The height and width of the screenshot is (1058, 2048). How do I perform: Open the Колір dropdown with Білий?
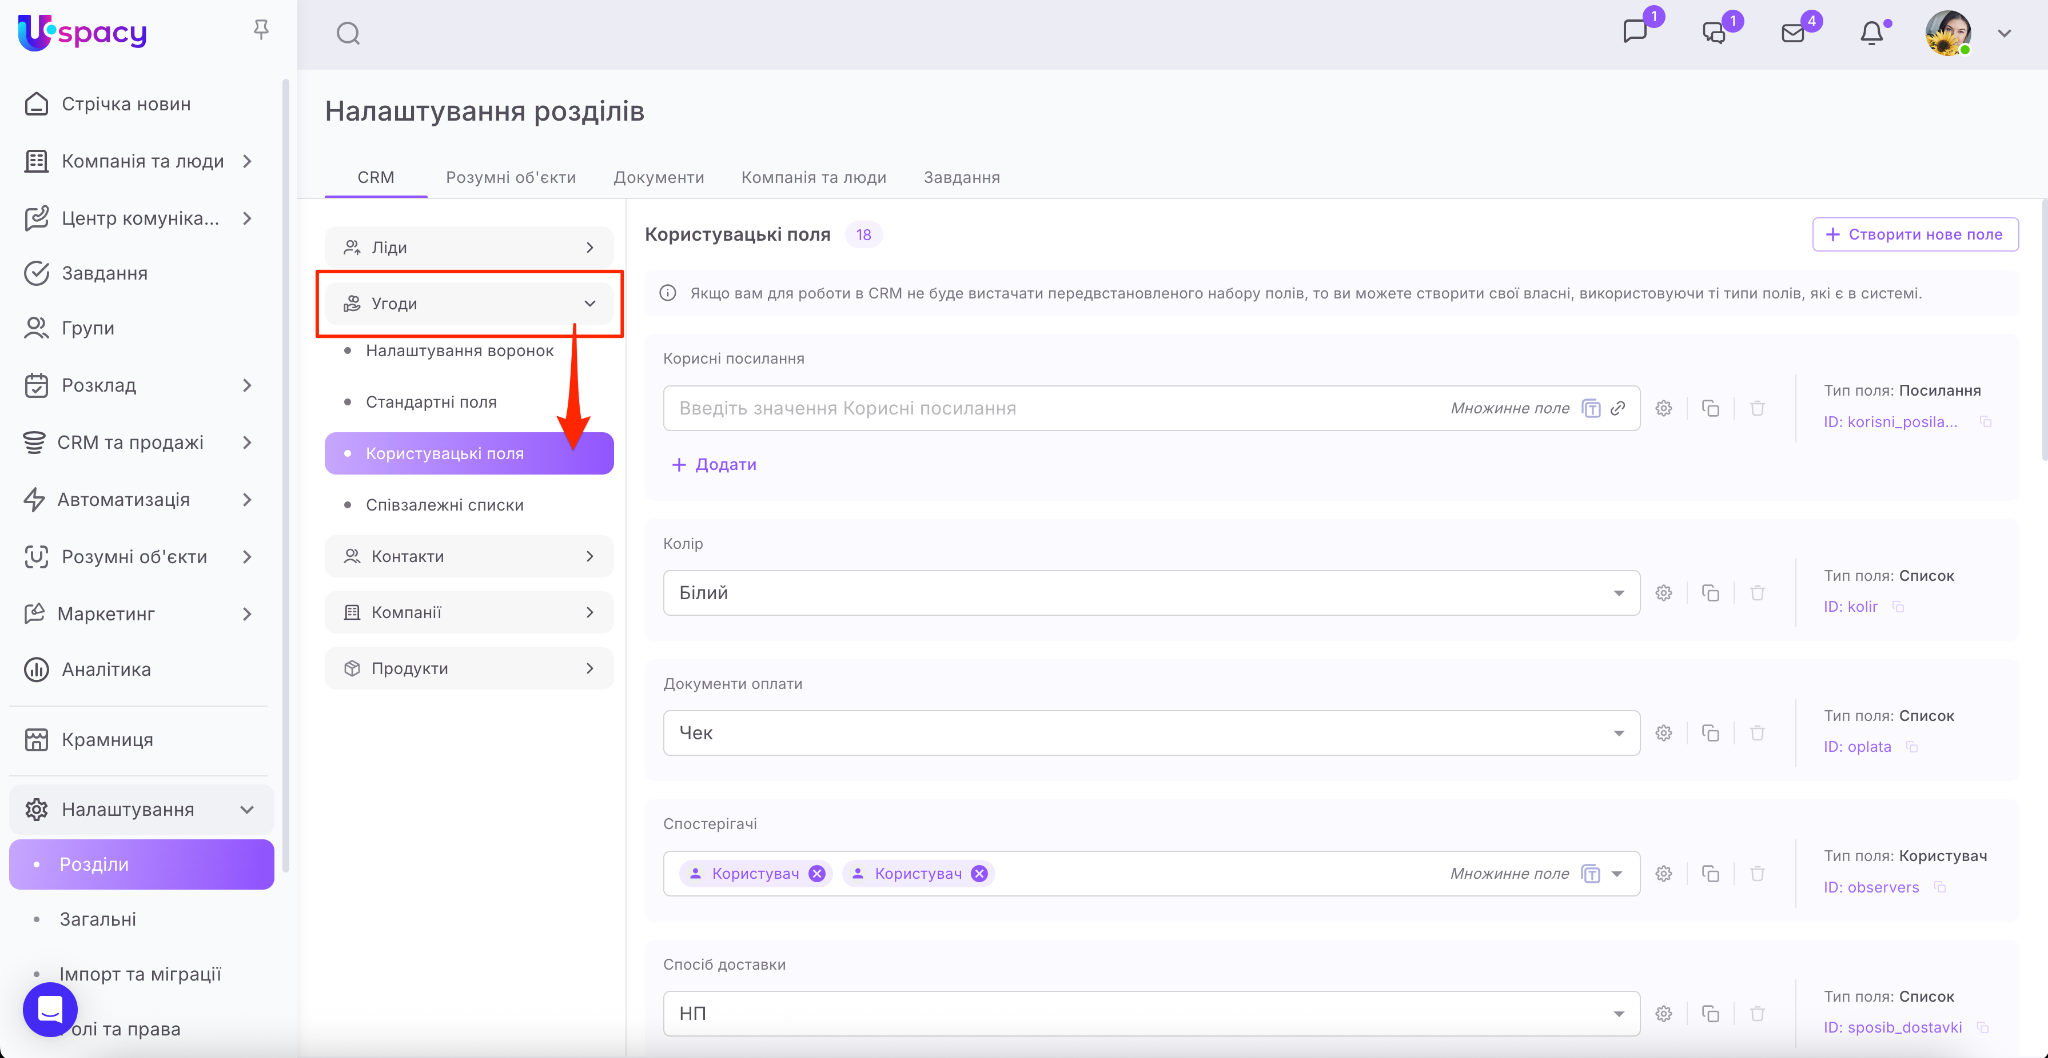coord(1150,593)
